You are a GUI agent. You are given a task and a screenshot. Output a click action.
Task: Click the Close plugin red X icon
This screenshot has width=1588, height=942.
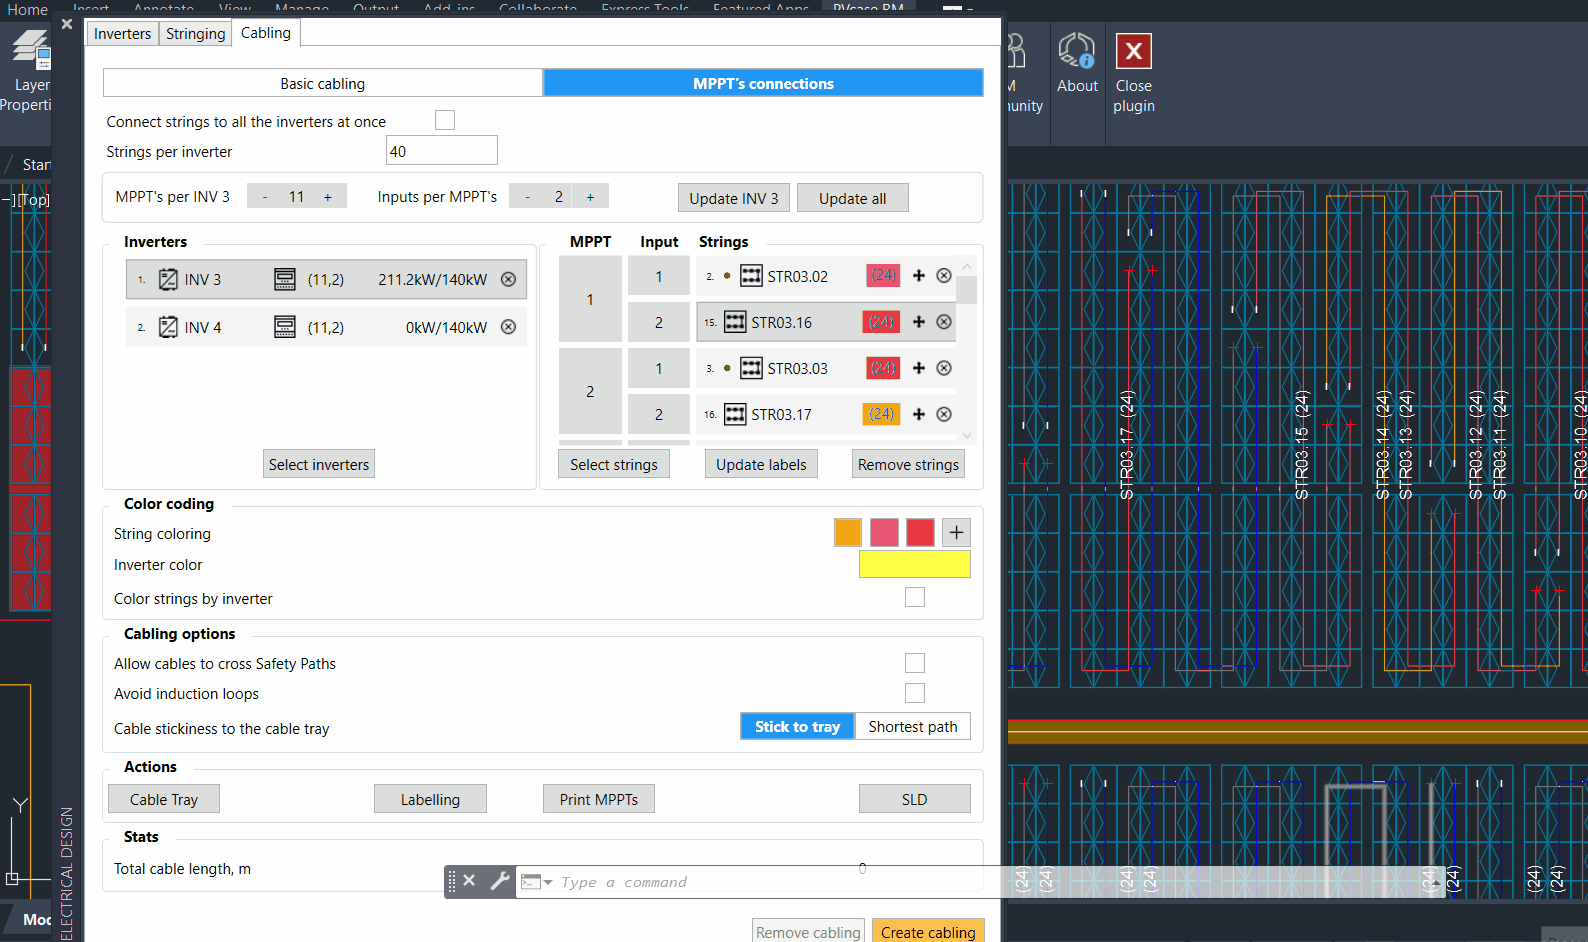(x=1133, y=51)
